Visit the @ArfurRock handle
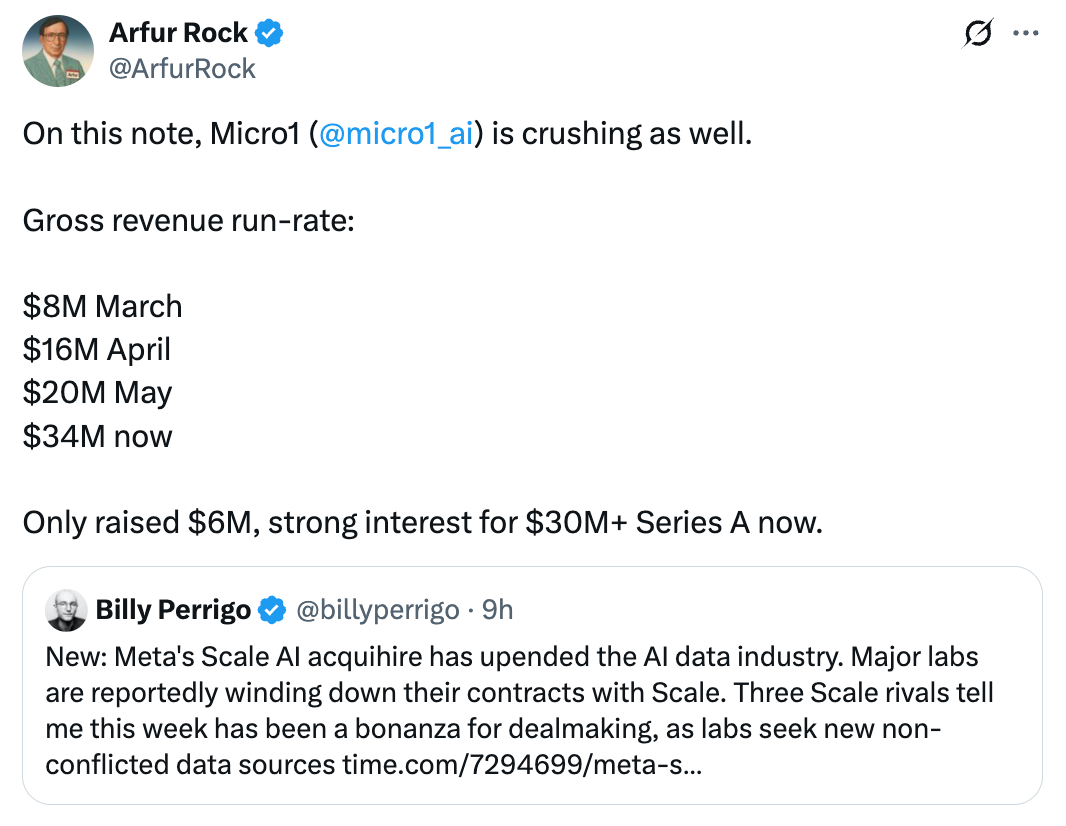This screenshot has height=826, width=1066. [182, 69]
